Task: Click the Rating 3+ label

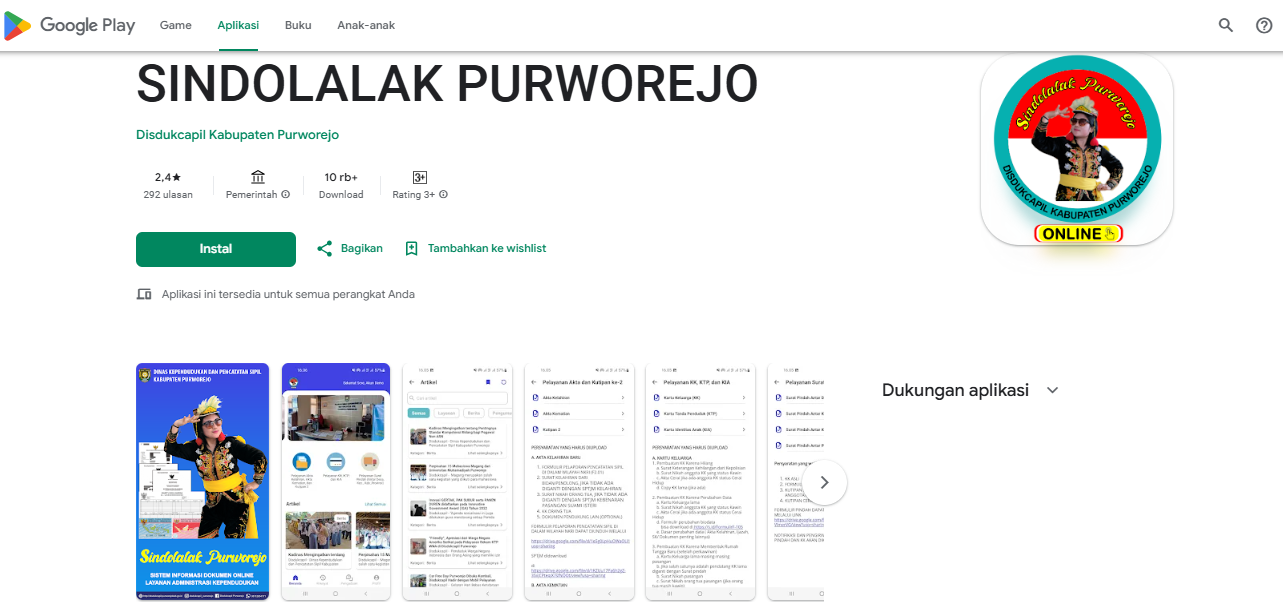Action: [414, 195]
